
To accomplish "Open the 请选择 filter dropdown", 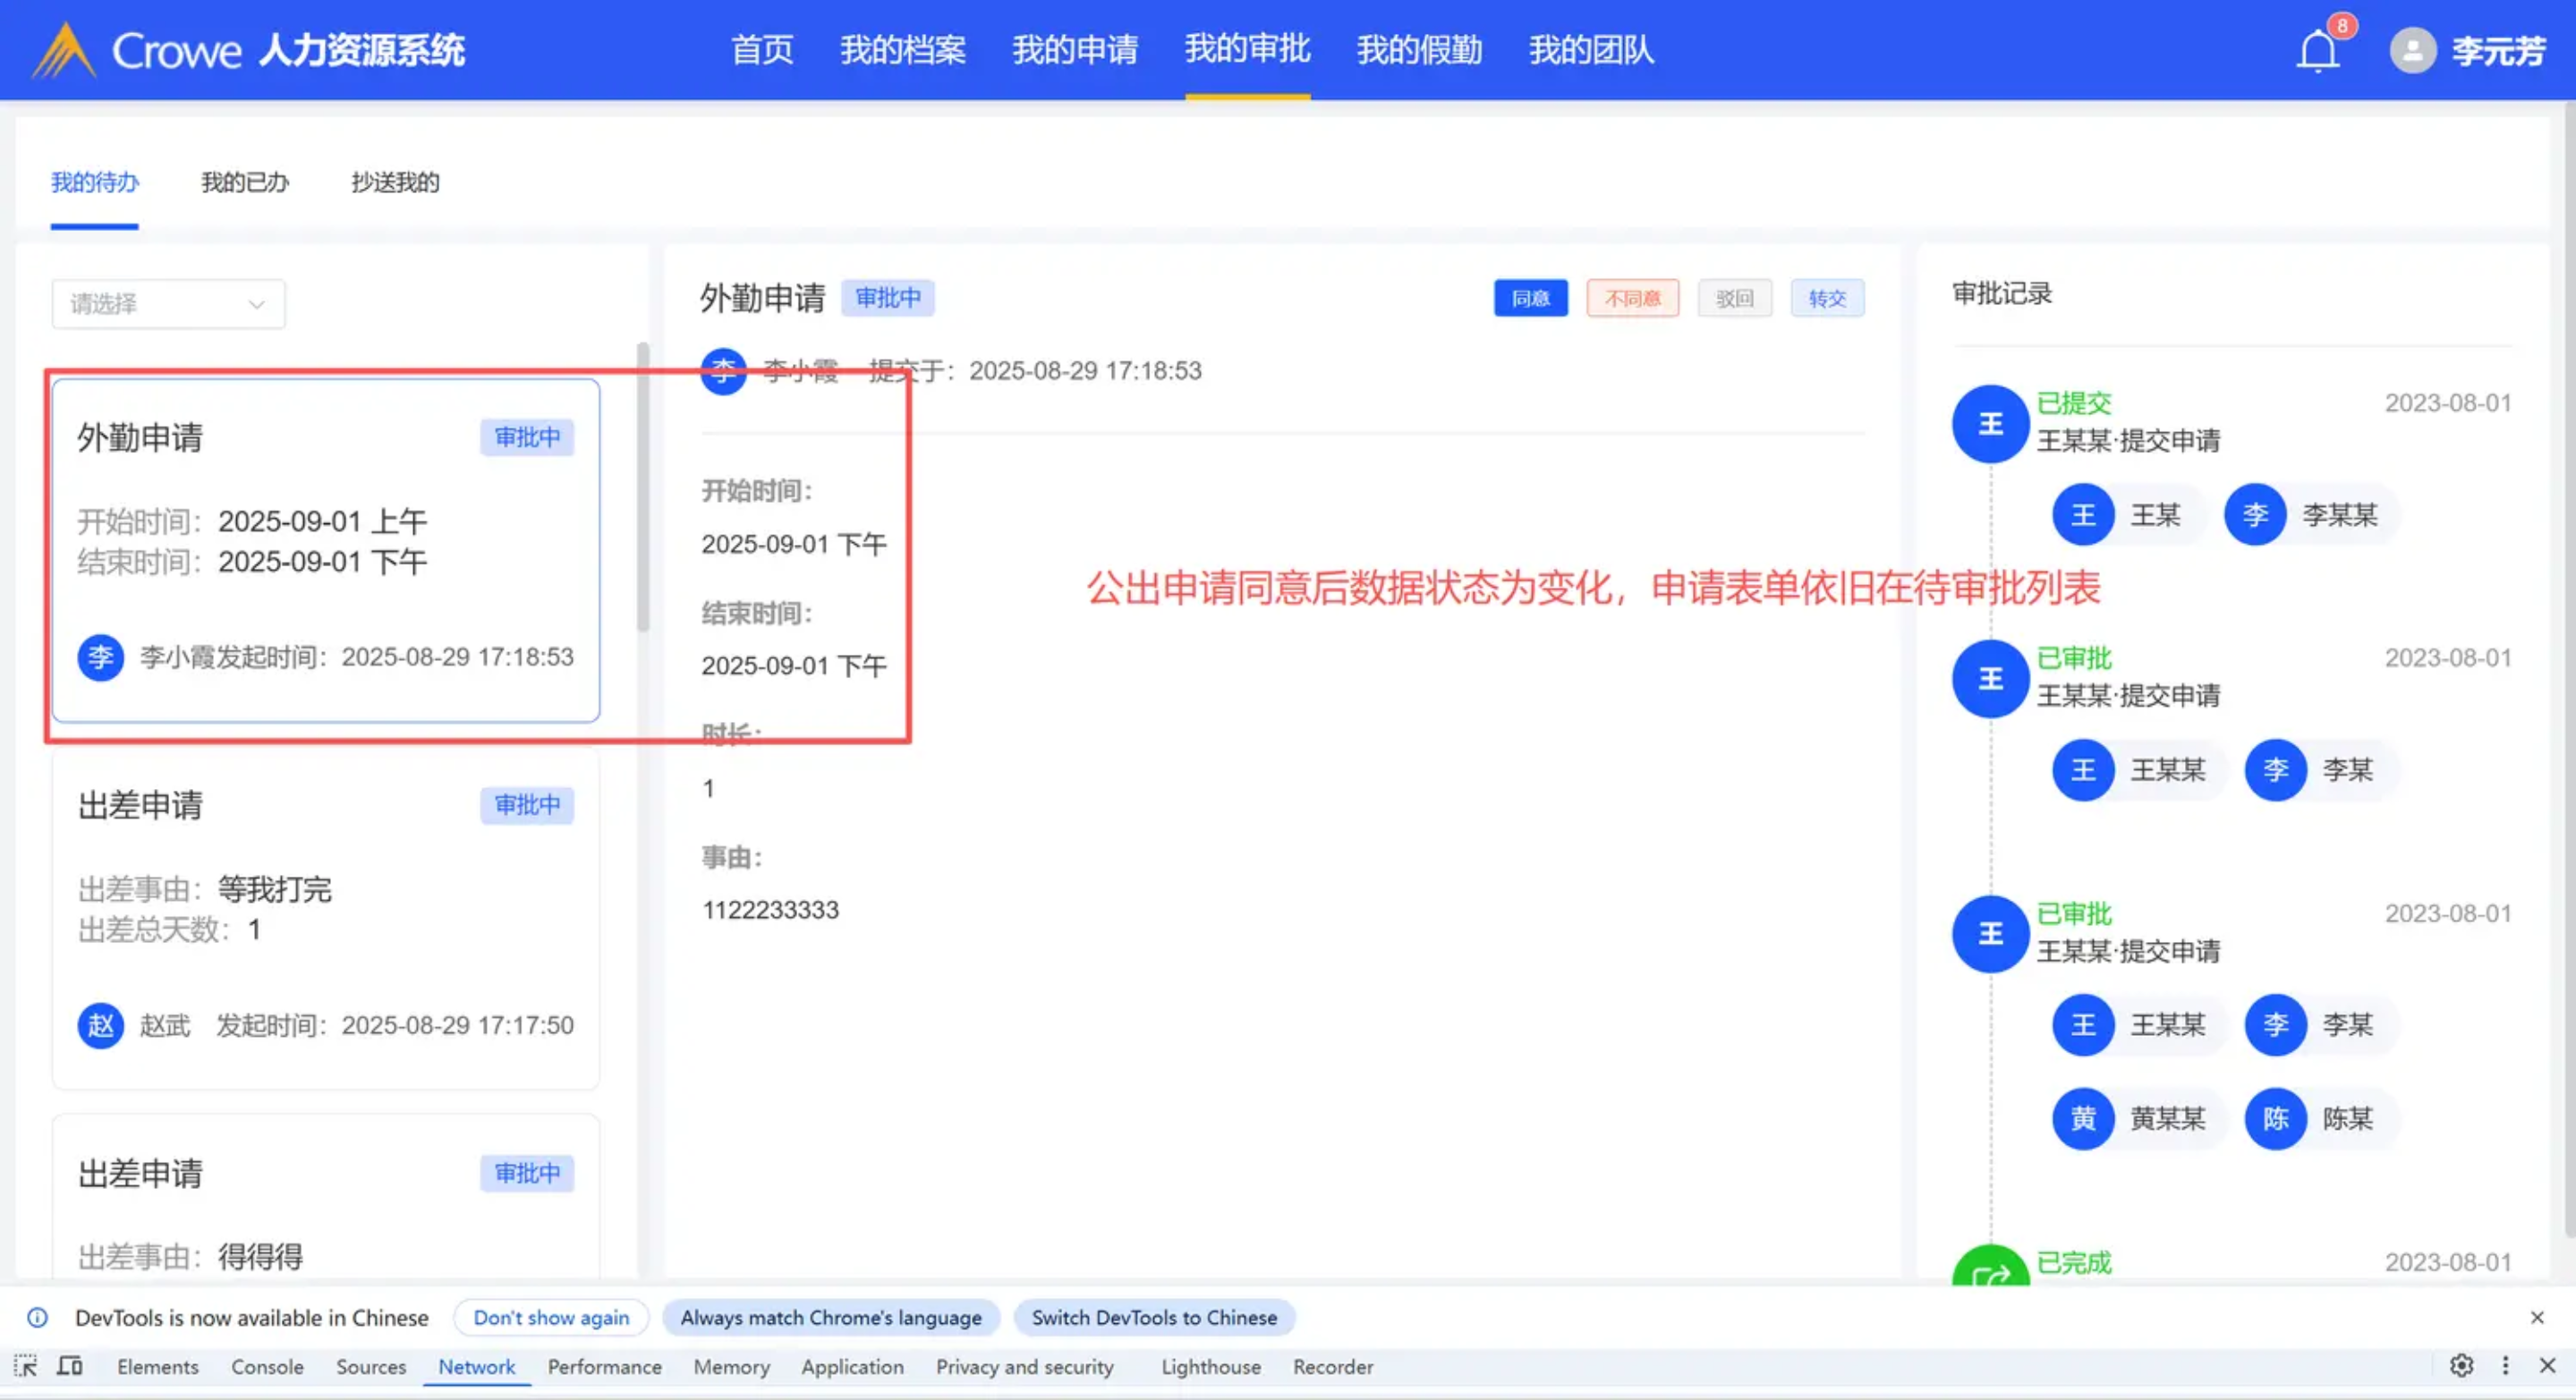I will click(168, 304).
